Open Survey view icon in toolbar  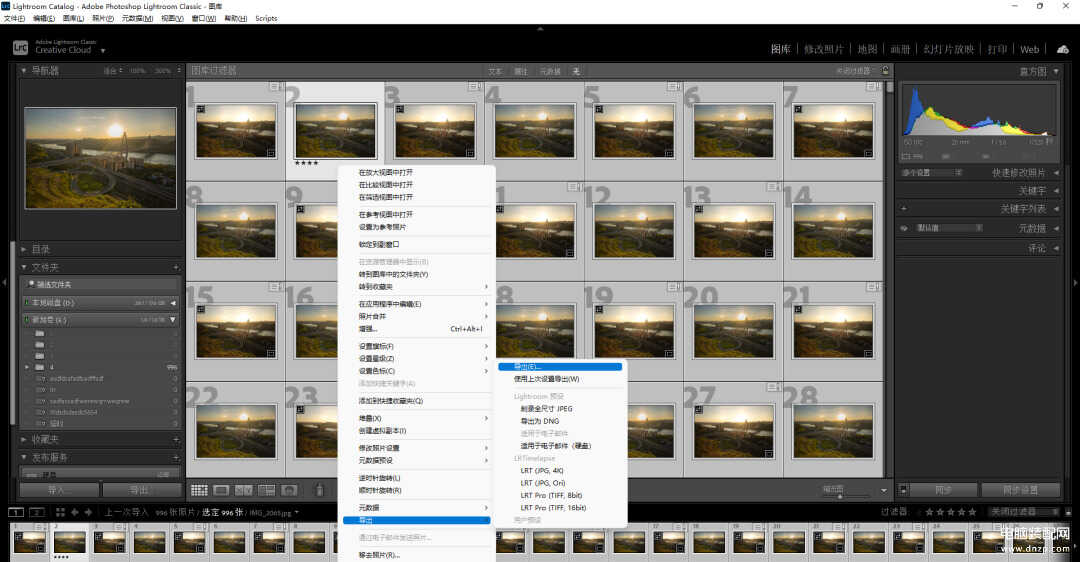[267, 490]
